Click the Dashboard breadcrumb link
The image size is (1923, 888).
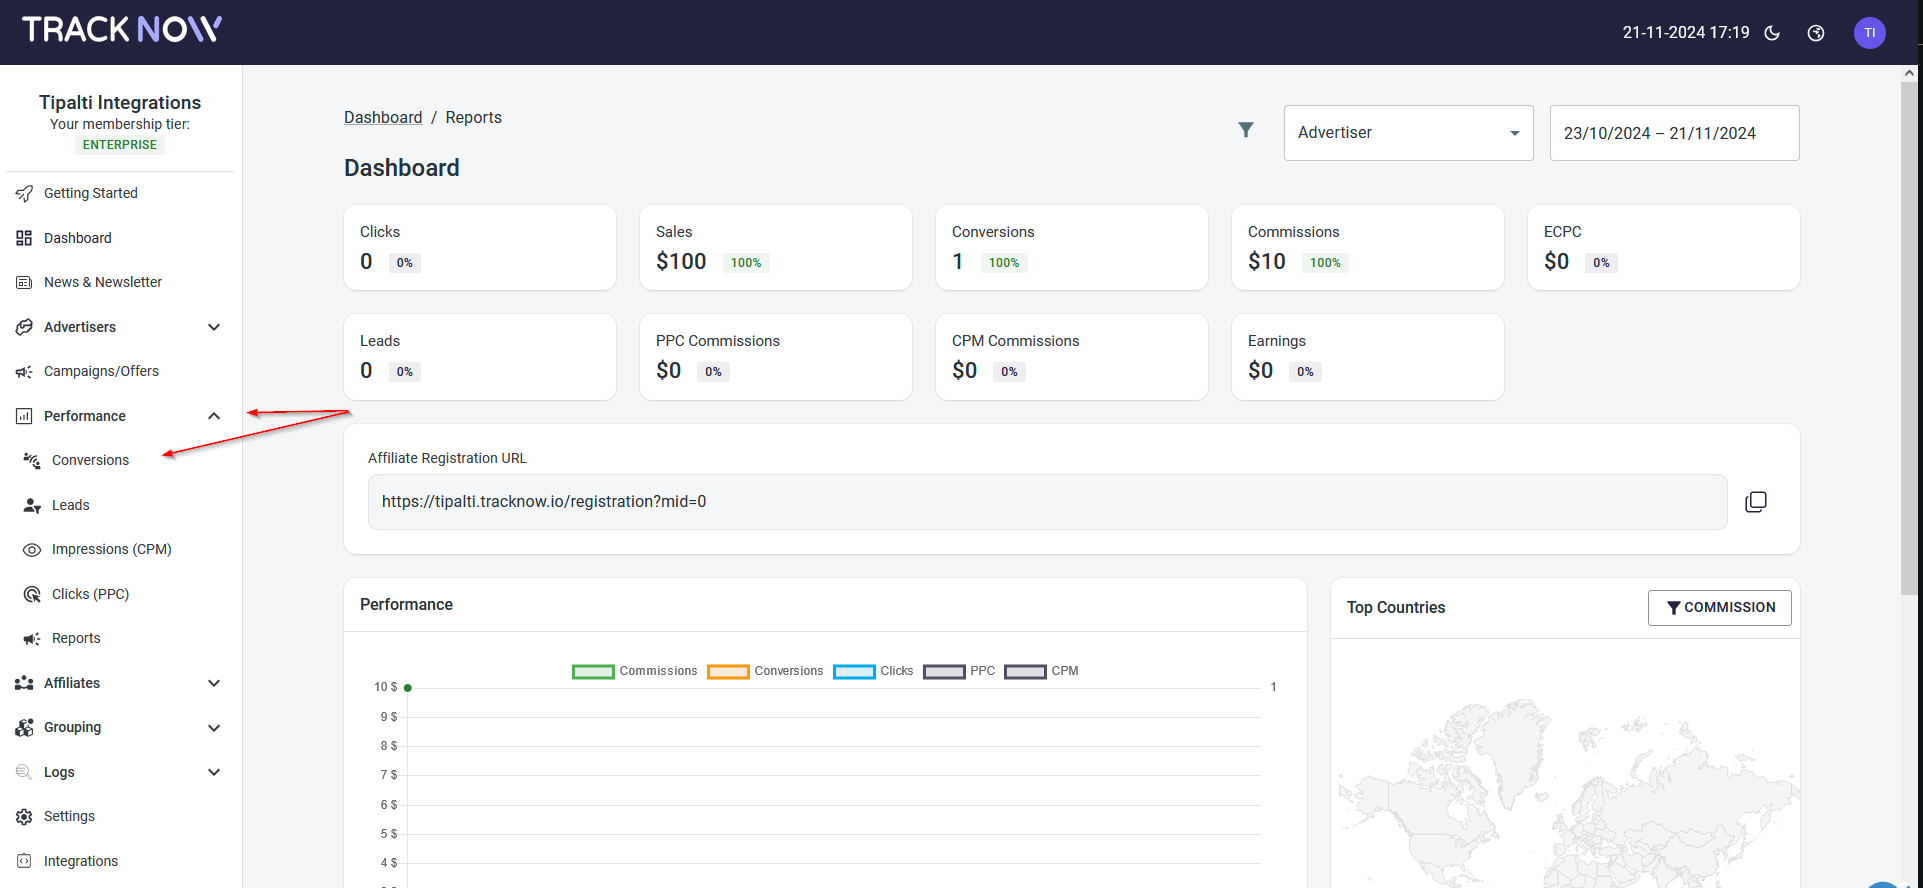tap(383, 118)
